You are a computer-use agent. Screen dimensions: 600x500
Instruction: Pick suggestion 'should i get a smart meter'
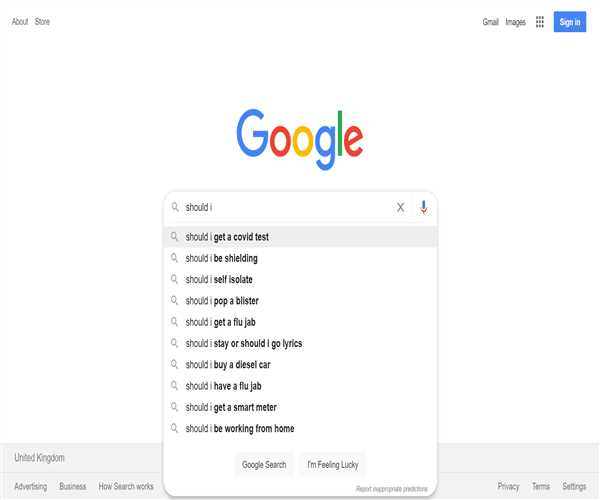(231, 407)
